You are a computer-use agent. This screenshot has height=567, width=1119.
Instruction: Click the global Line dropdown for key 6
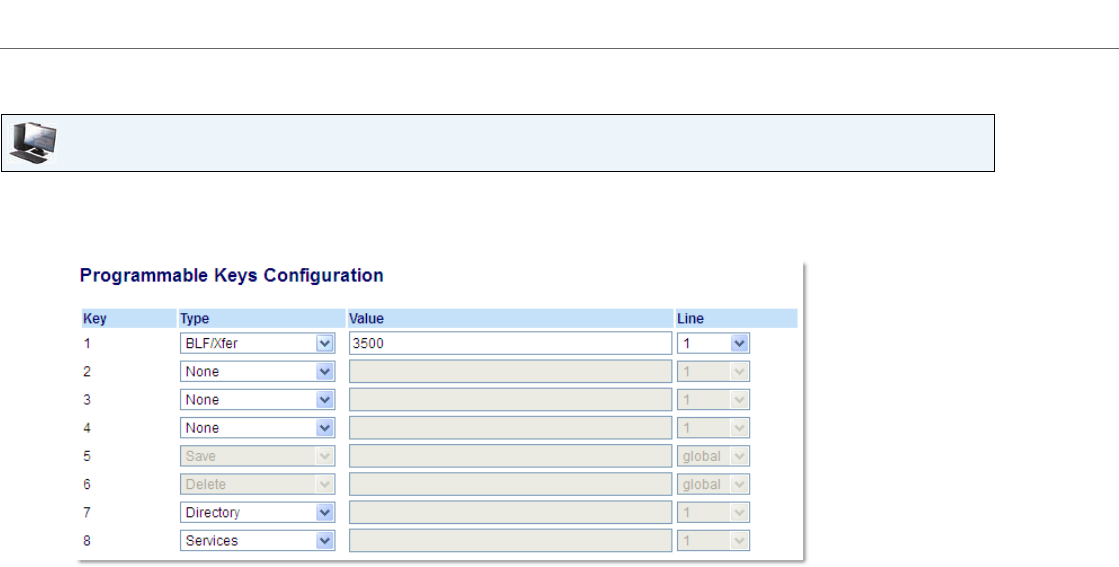pyautogui.click(x=713, y=484)
